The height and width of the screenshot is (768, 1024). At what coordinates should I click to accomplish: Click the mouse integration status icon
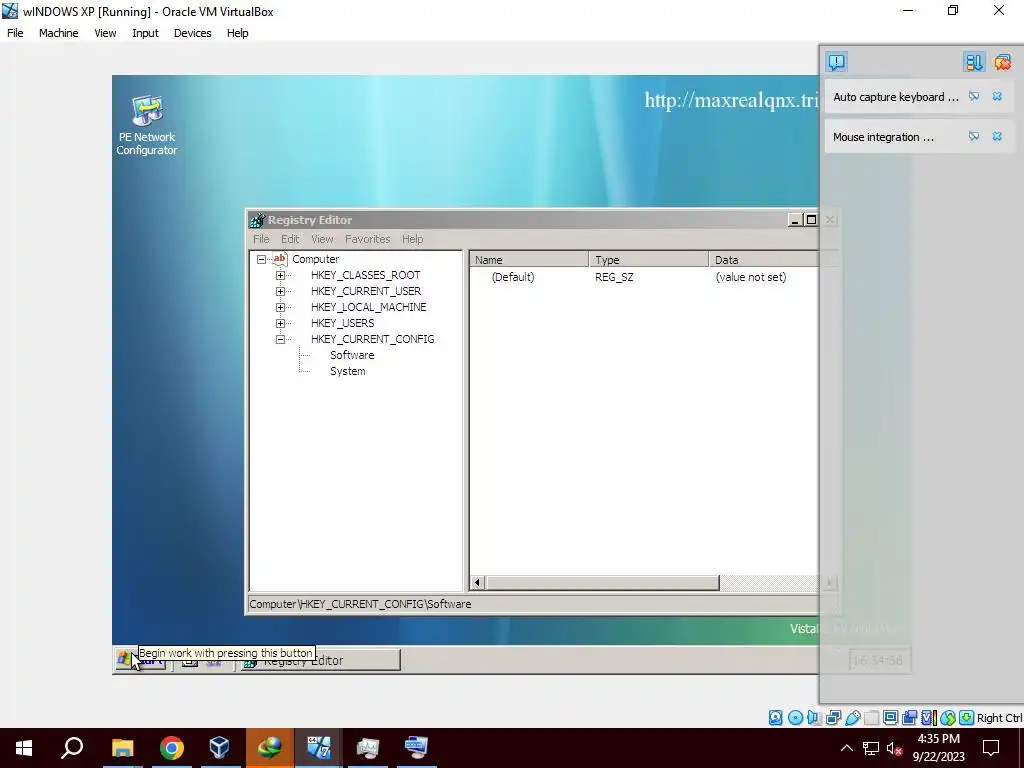point(948,718)
